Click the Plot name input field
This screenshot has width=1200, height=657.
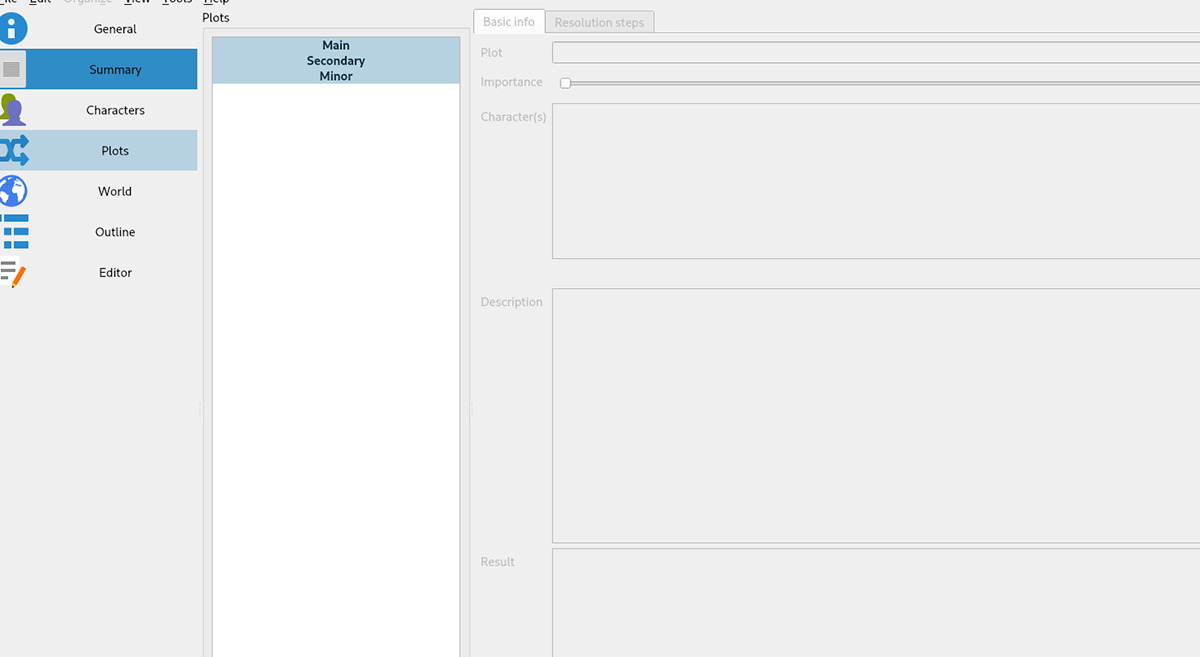(876, 52)
